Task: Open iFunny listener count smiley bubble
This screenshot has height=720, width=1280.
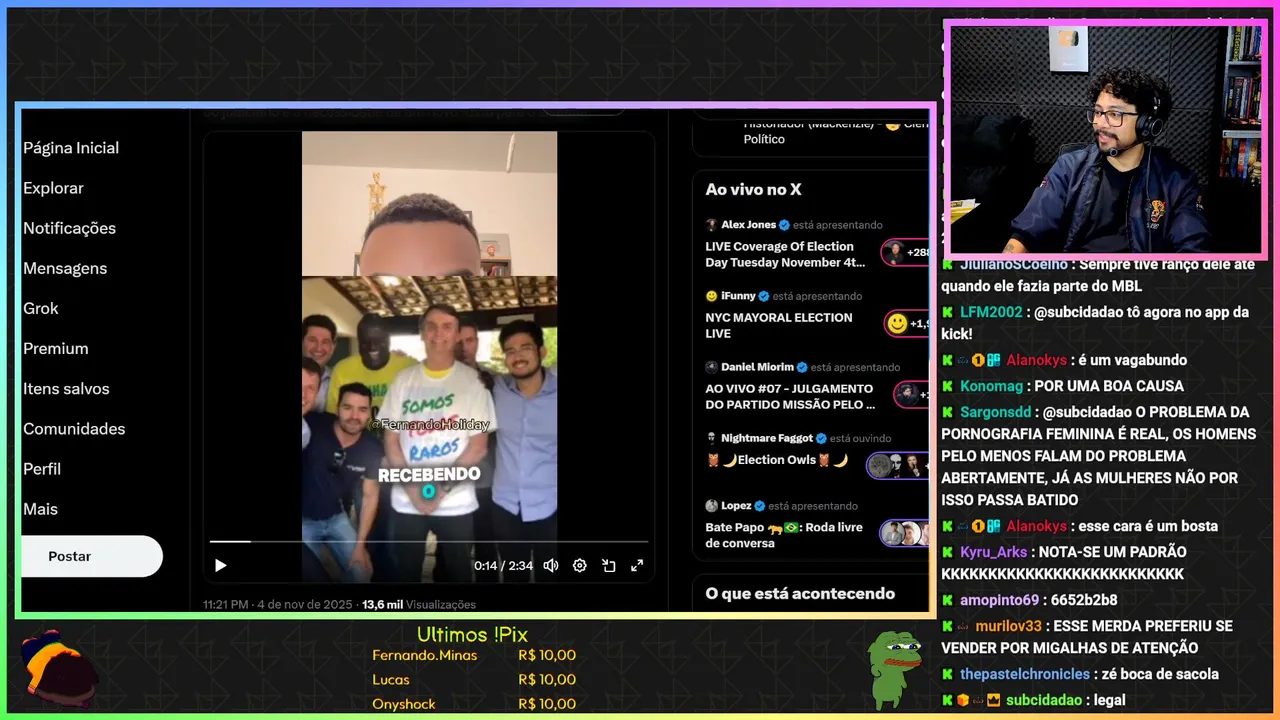Action: [x=907, y=324]
